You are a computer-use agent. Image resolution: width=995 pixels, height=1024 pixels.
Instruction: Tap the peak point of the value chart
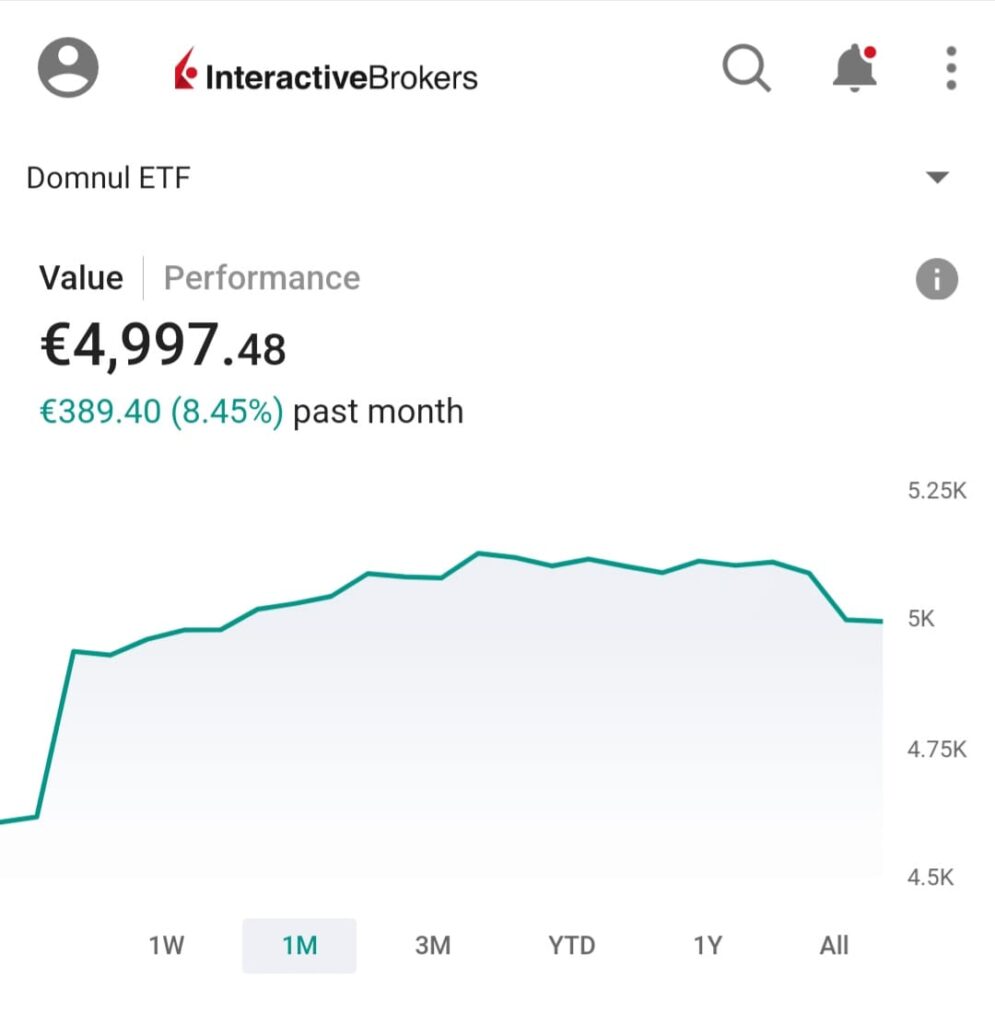[479, 553]
